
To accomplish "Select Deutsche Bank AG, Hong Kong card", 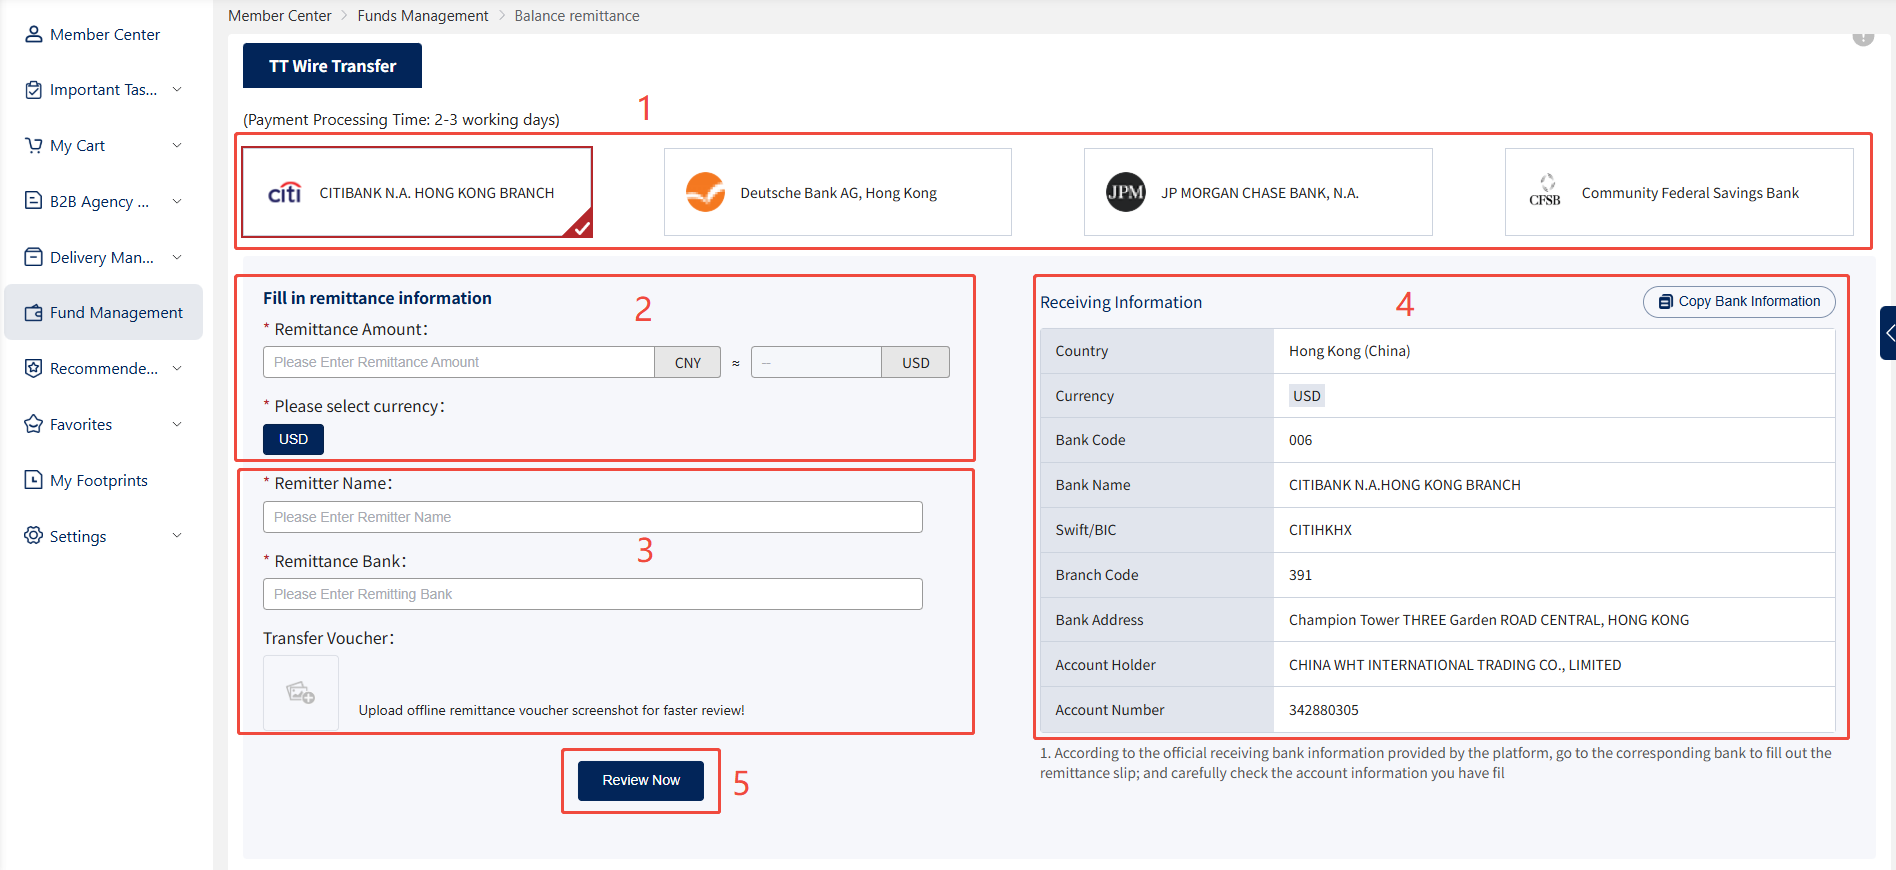I will pyautogui.click(x=838, y=192).
